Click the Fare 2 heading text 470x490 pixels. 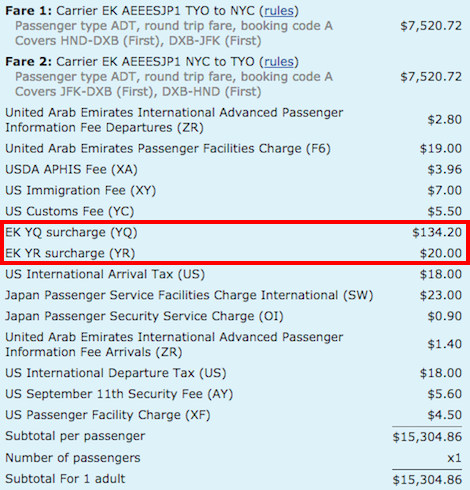coord(29,62)
